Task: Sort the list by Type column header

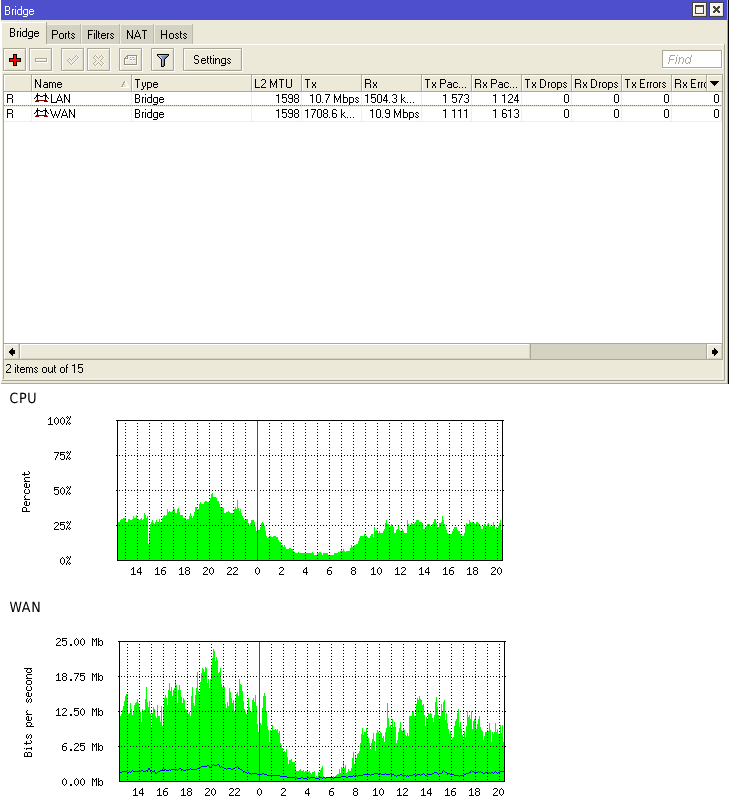Action: pos(191,84)
